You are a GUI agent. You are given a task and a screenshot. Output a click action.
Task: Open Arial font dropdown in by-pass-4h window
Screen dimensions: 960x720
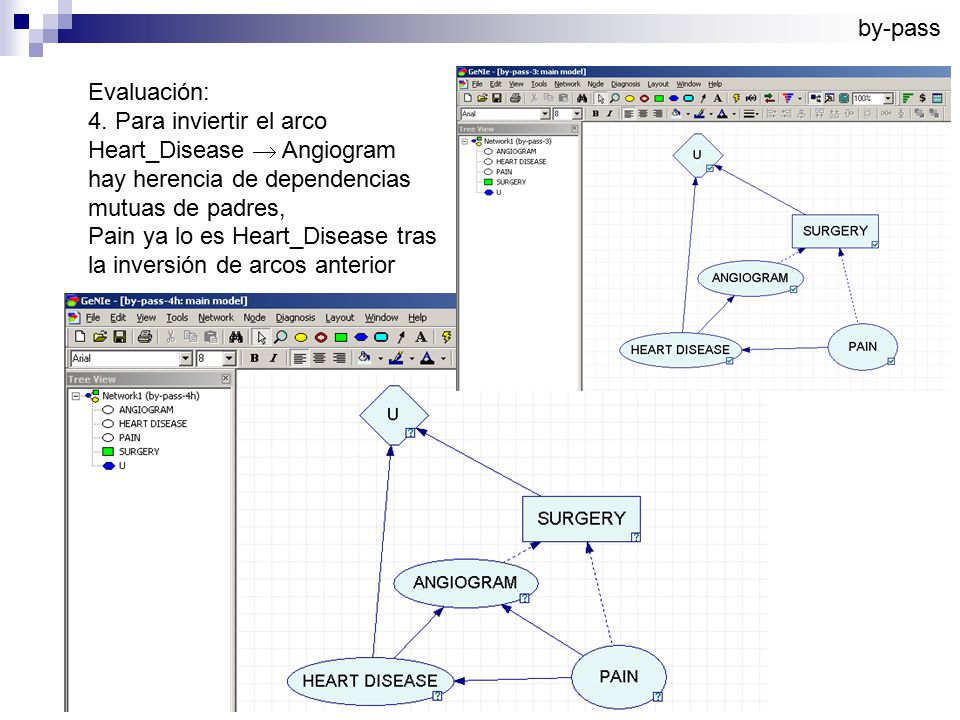(x=186, y=358)
